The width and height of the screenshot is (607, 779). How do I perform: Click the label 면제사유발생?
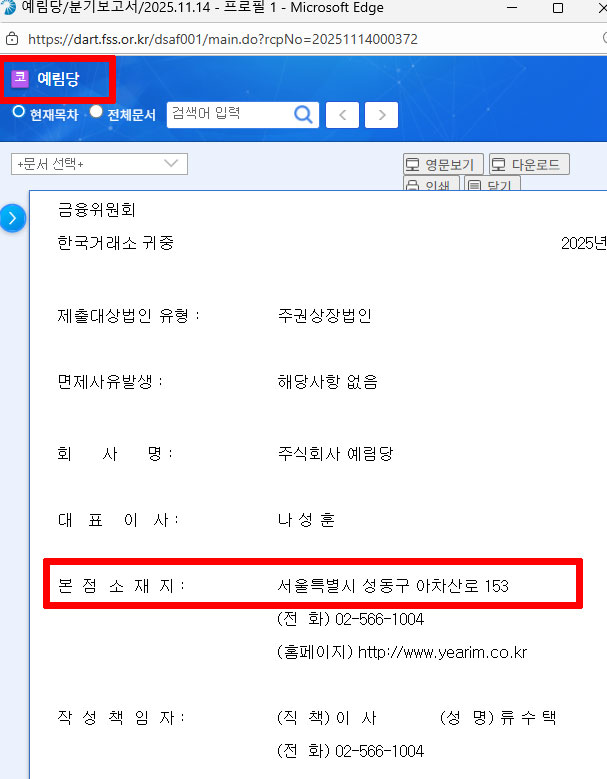click(x=110, y=382)
